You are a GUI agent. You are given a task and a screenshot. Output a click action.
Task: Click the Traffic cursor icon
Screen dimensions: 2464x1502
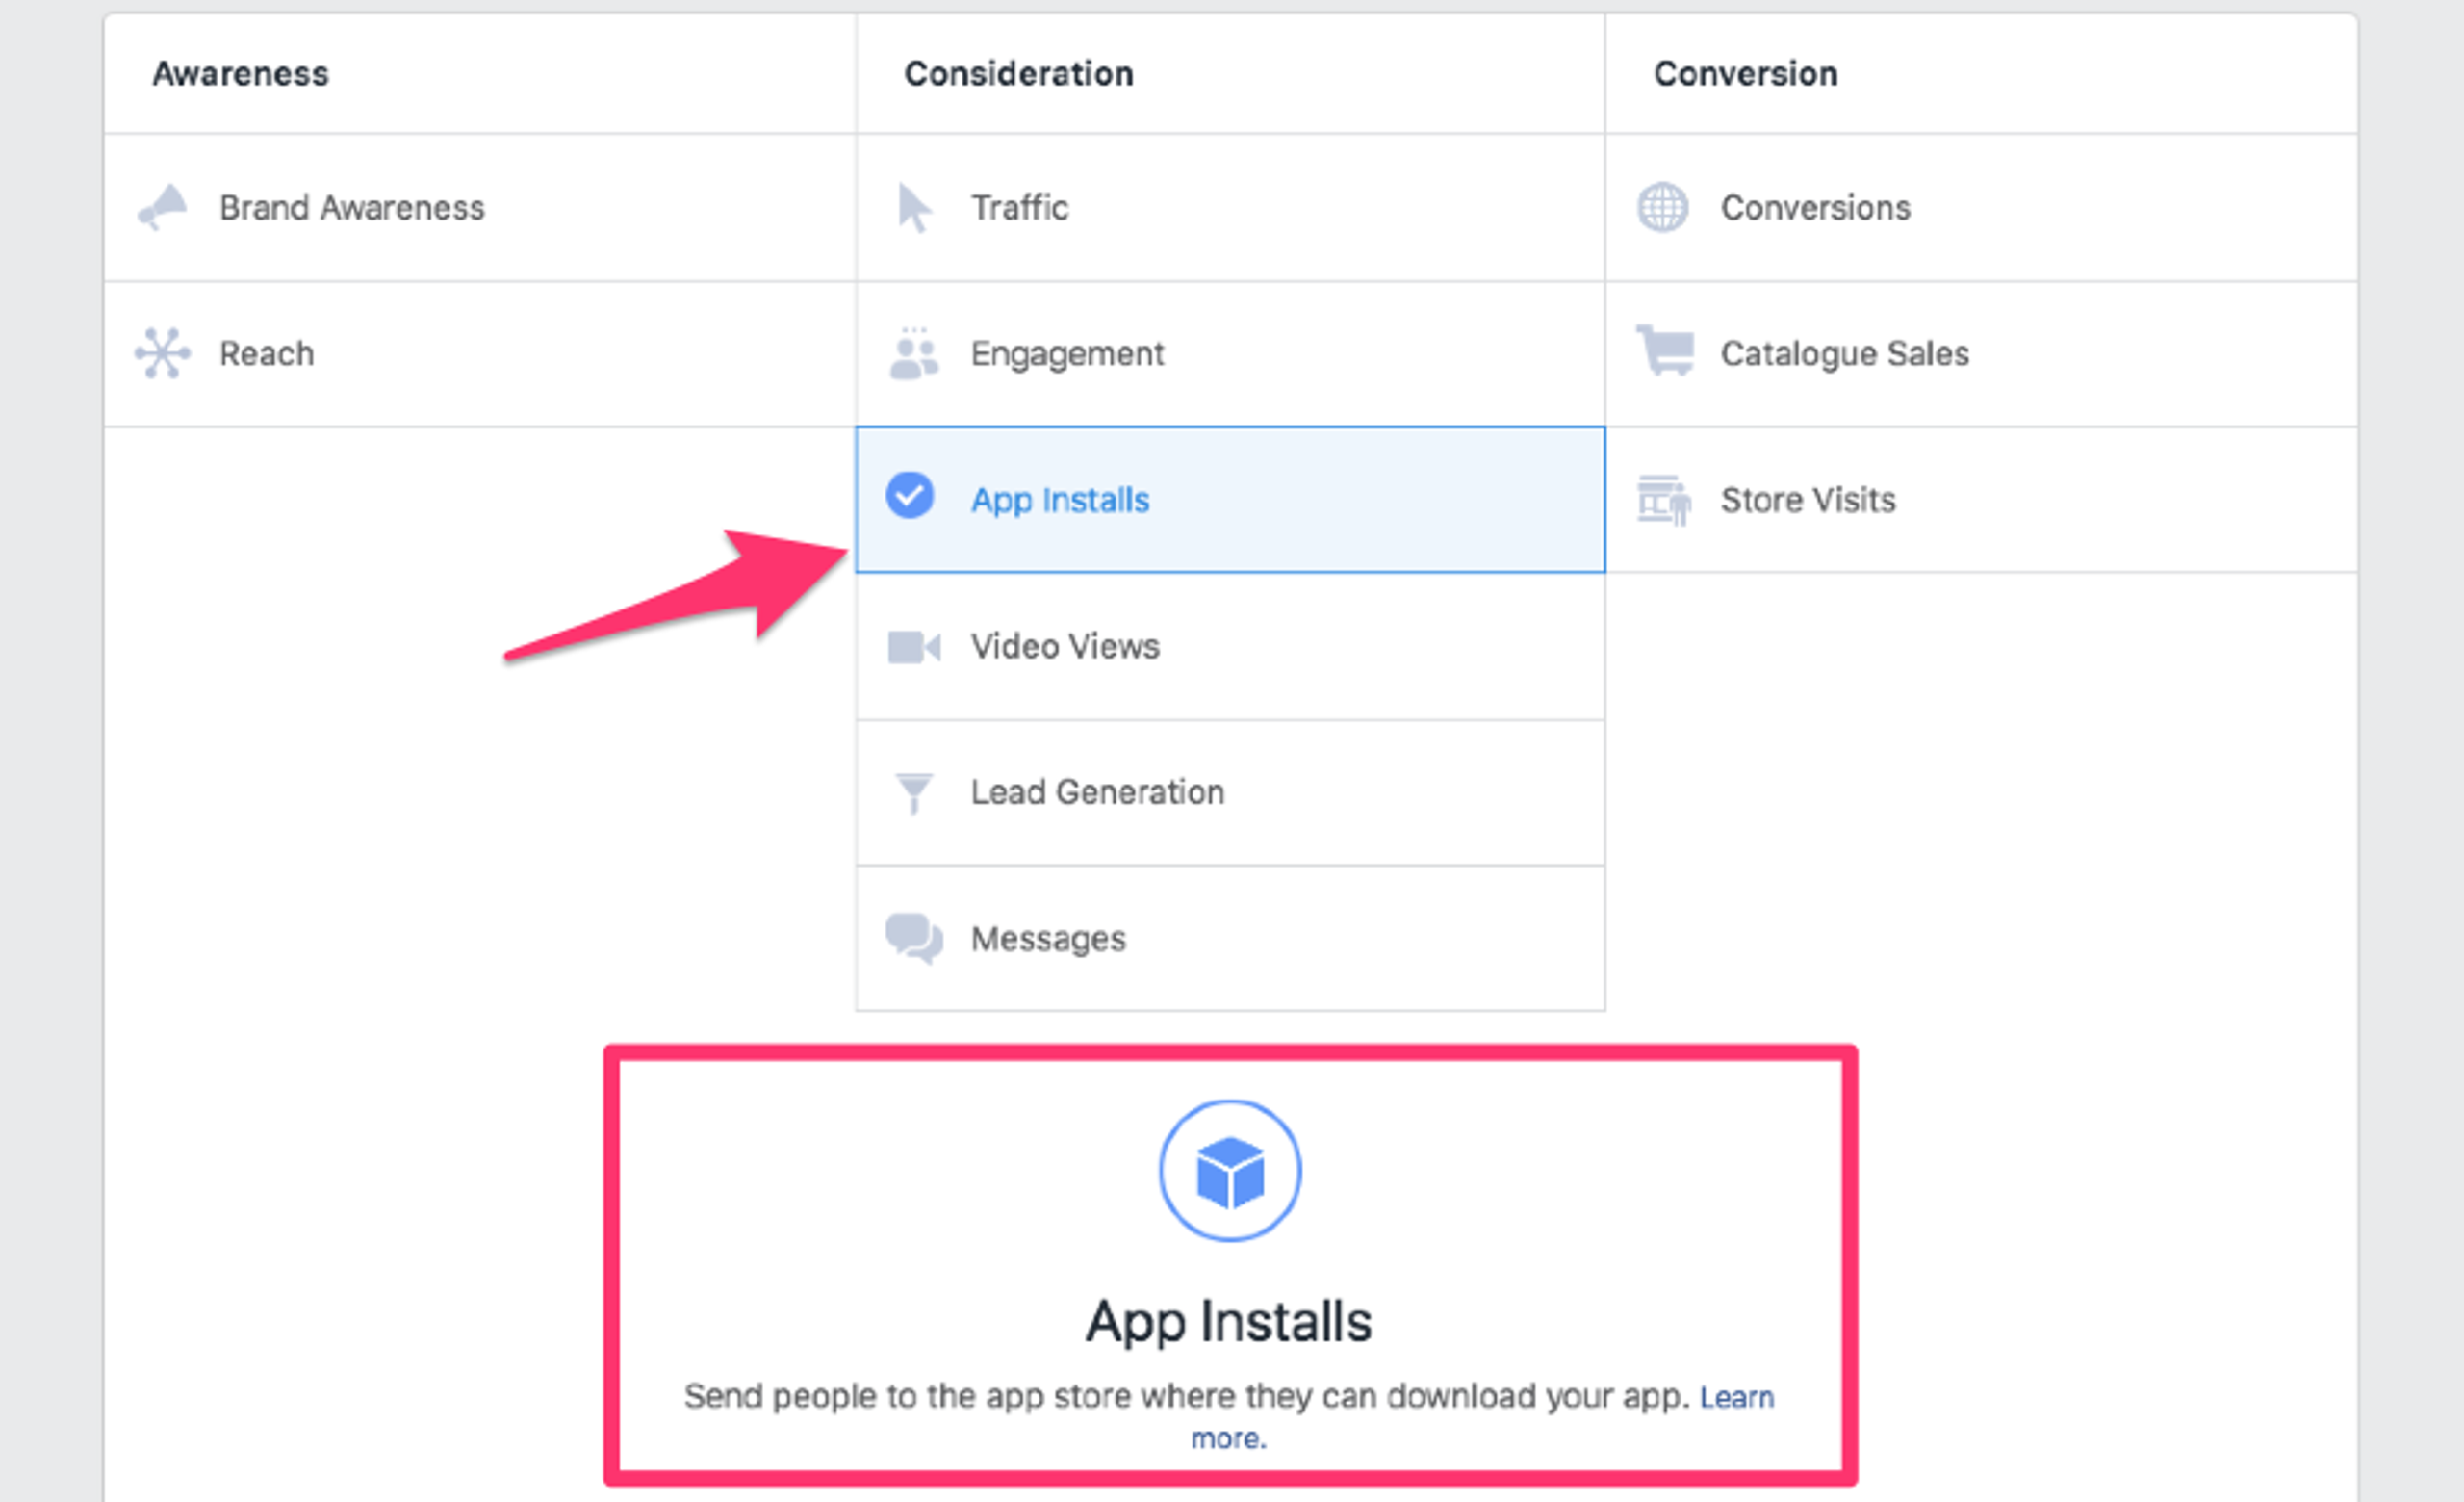913,208
